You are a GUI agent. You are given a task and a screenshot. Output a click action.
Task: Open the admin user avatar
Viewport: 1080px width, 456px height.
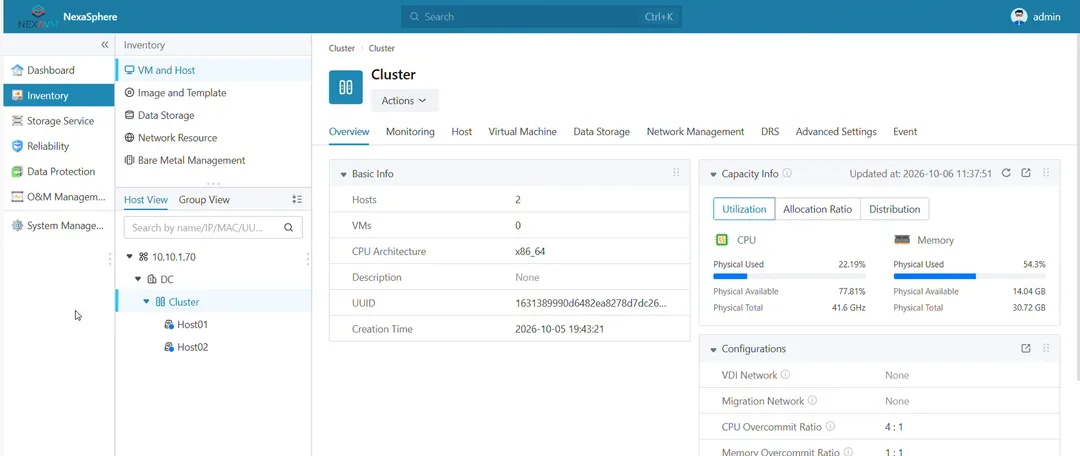(x=1019, y=17)
